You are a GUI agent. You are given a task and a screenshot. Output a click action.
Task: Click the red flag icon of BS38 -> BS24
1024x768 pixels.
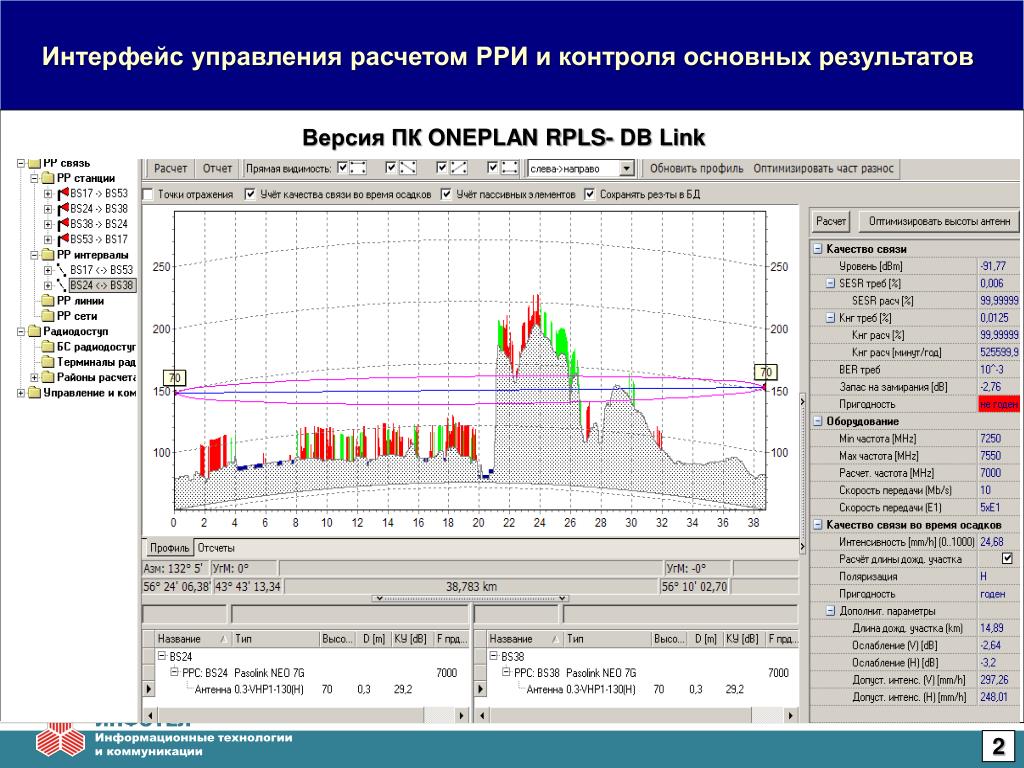63,224
